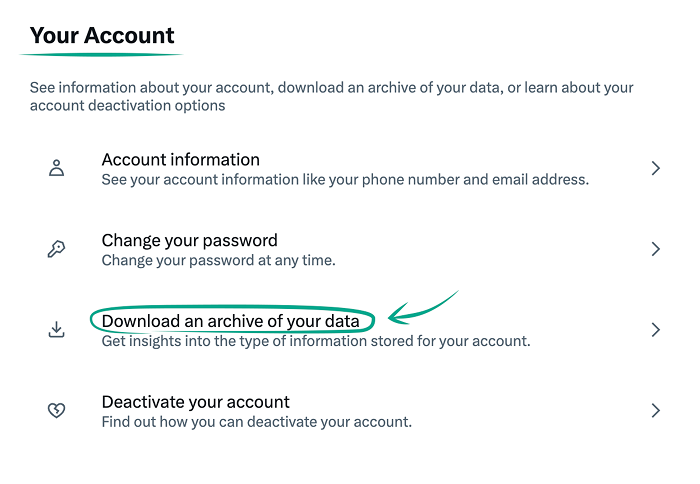Screen dimensions: 700x484
Task: Click the Your Account heading
Action: click(x=102, y=36)
